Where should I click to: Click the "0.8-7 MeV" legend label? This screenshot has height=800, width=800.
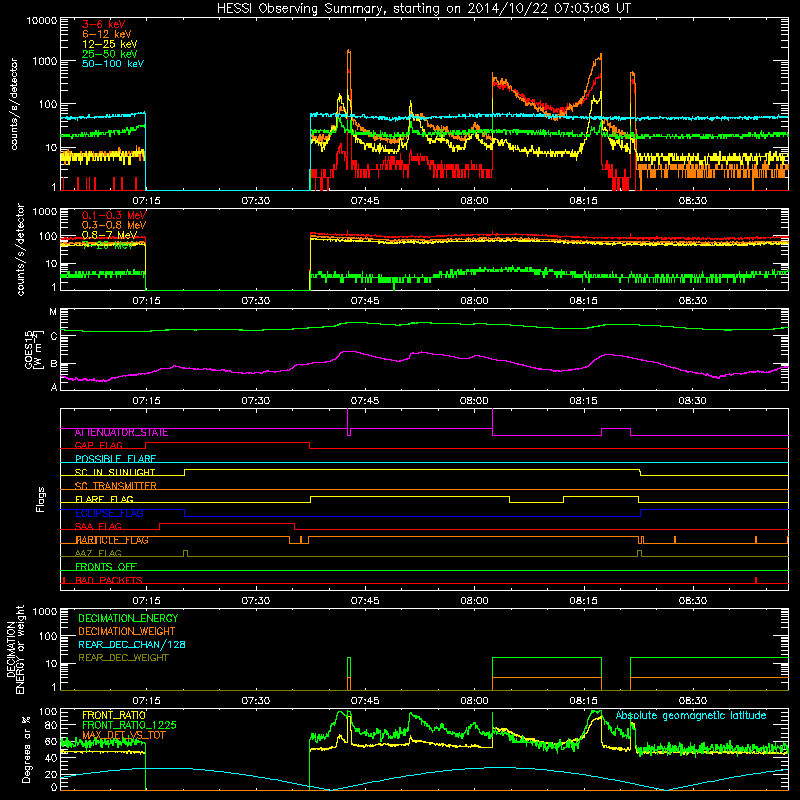(x=109, y=235)
